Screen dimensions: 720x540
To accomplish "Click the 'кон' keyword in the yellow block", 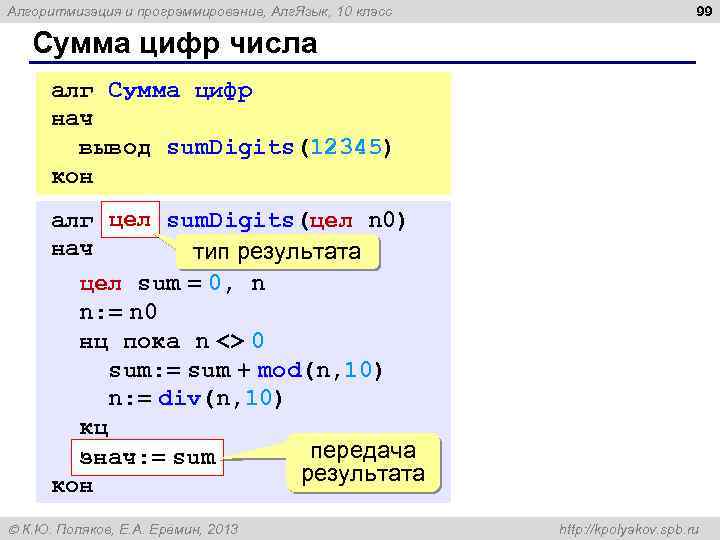I will pyautogui.click(x=72, y=177).
